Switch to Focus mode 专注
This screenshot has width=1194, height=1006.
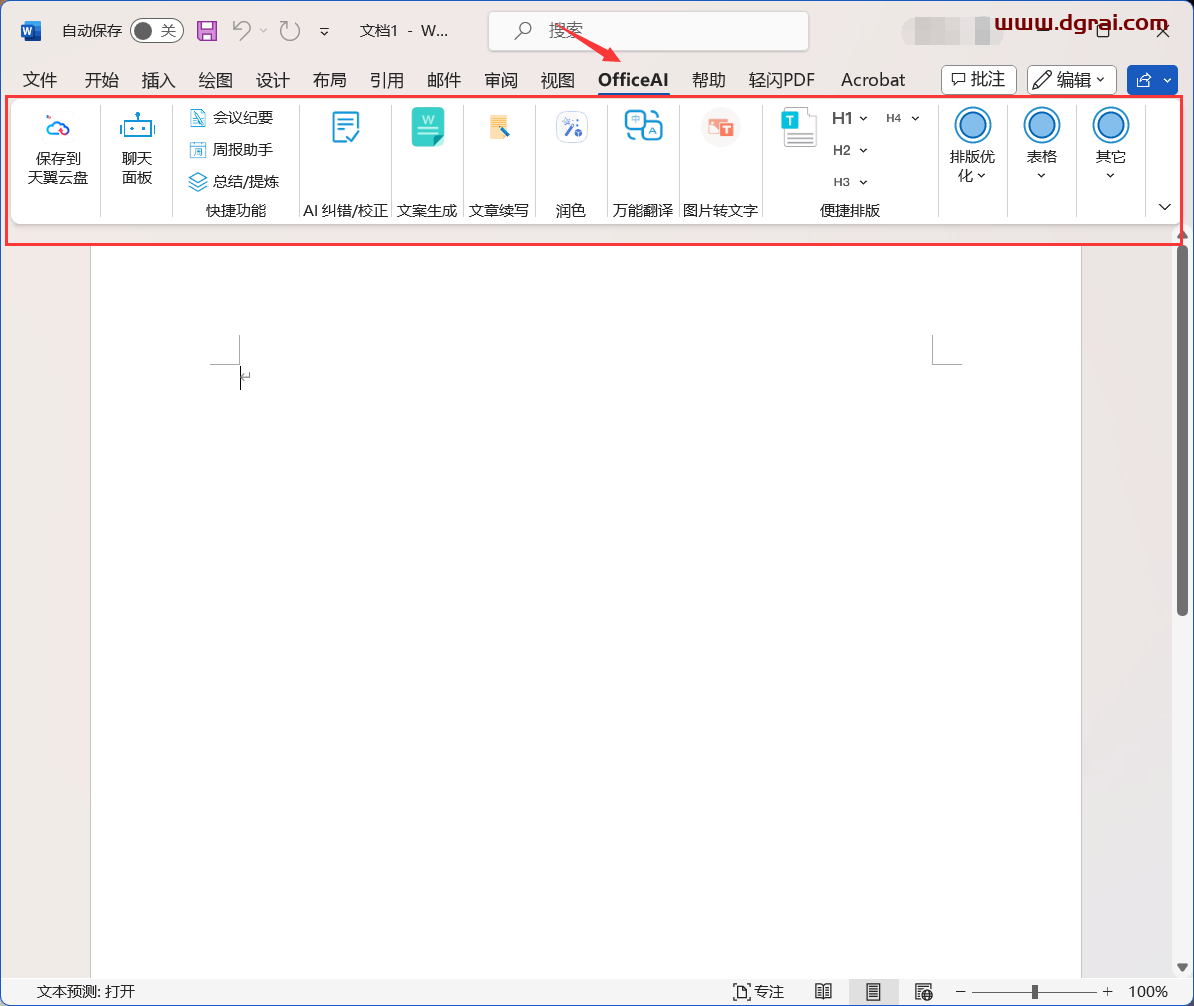click(758, 992)
